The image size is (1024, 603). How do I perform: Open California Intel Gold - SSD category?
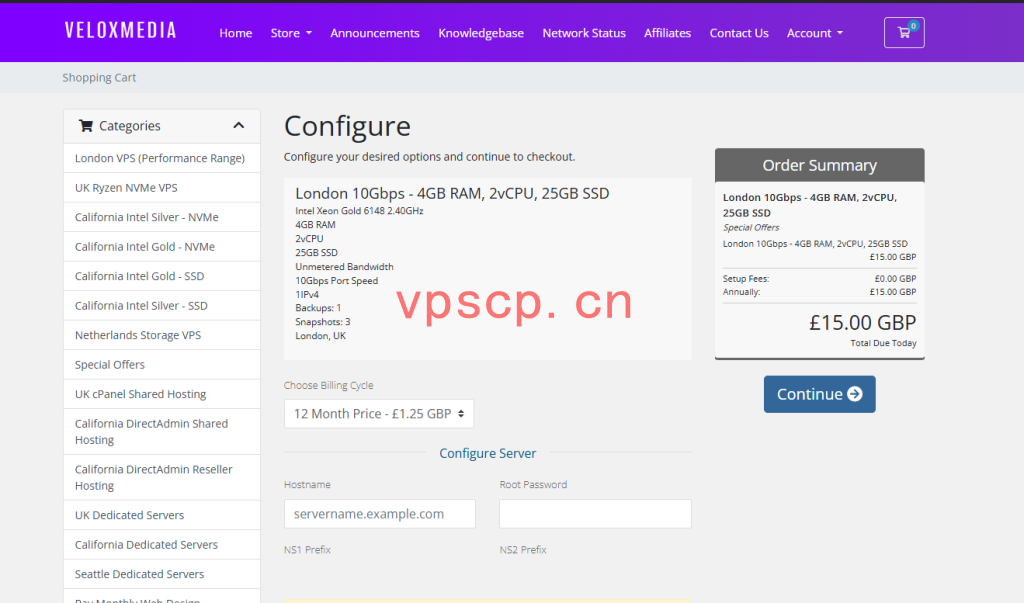click(x=162, y=276)
